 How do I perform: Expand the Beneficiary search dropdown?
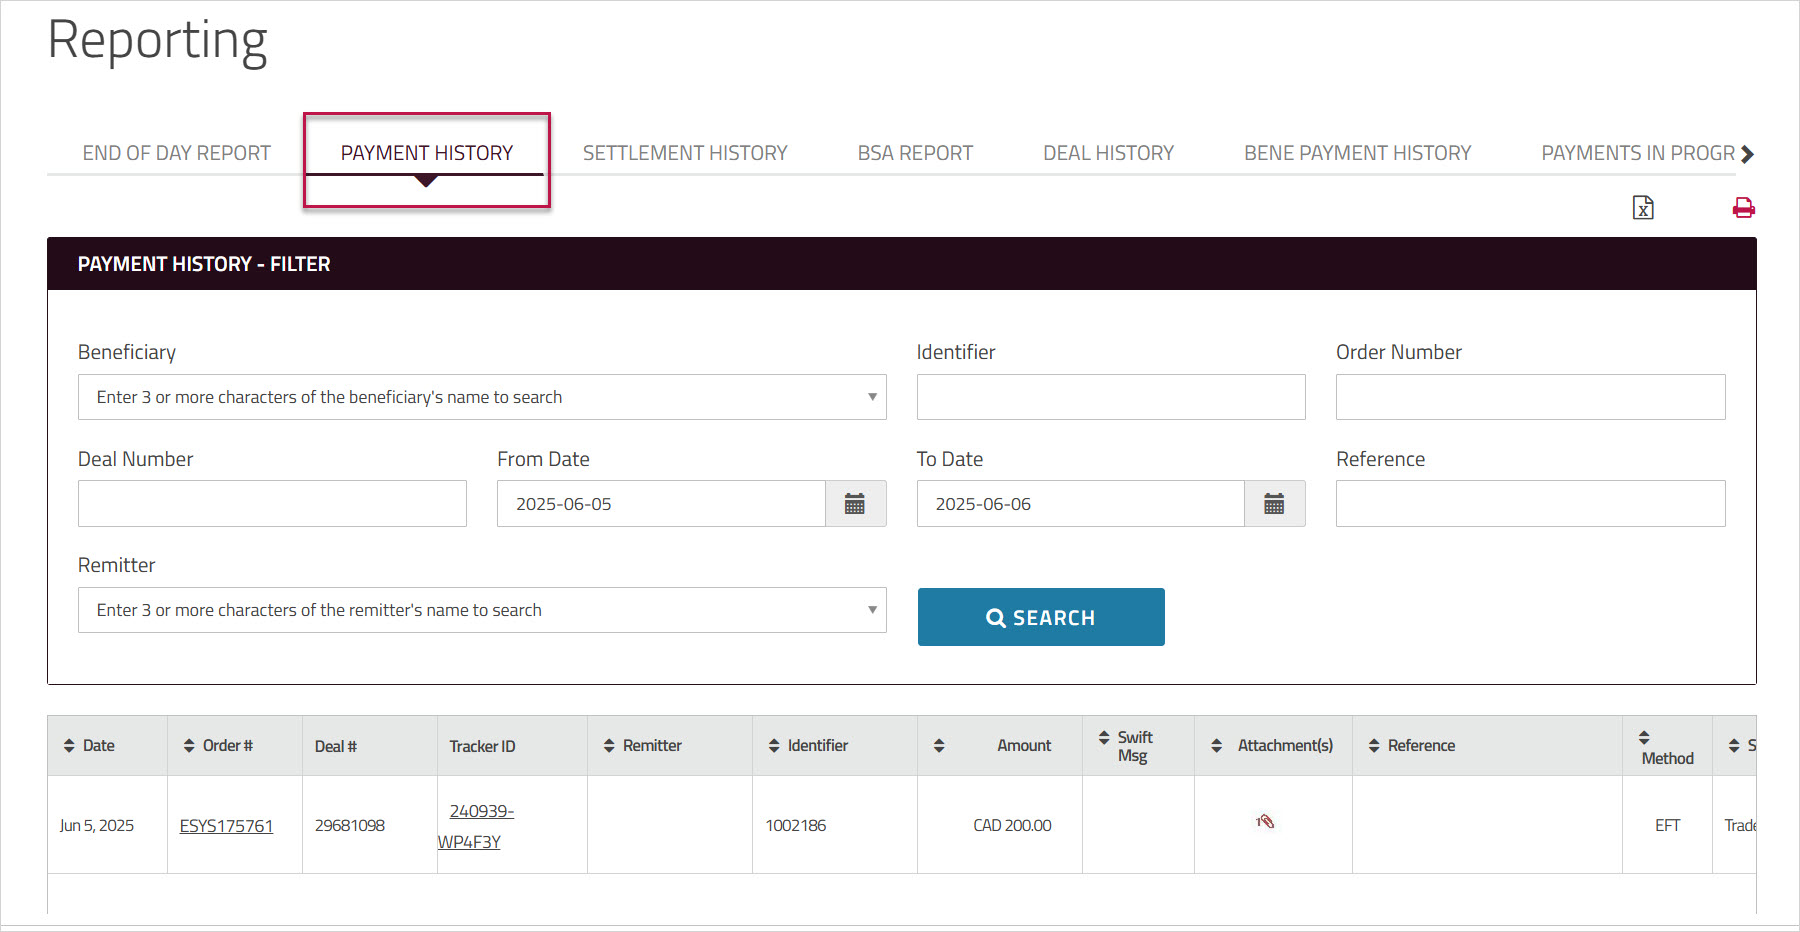[x=872, y=397]
